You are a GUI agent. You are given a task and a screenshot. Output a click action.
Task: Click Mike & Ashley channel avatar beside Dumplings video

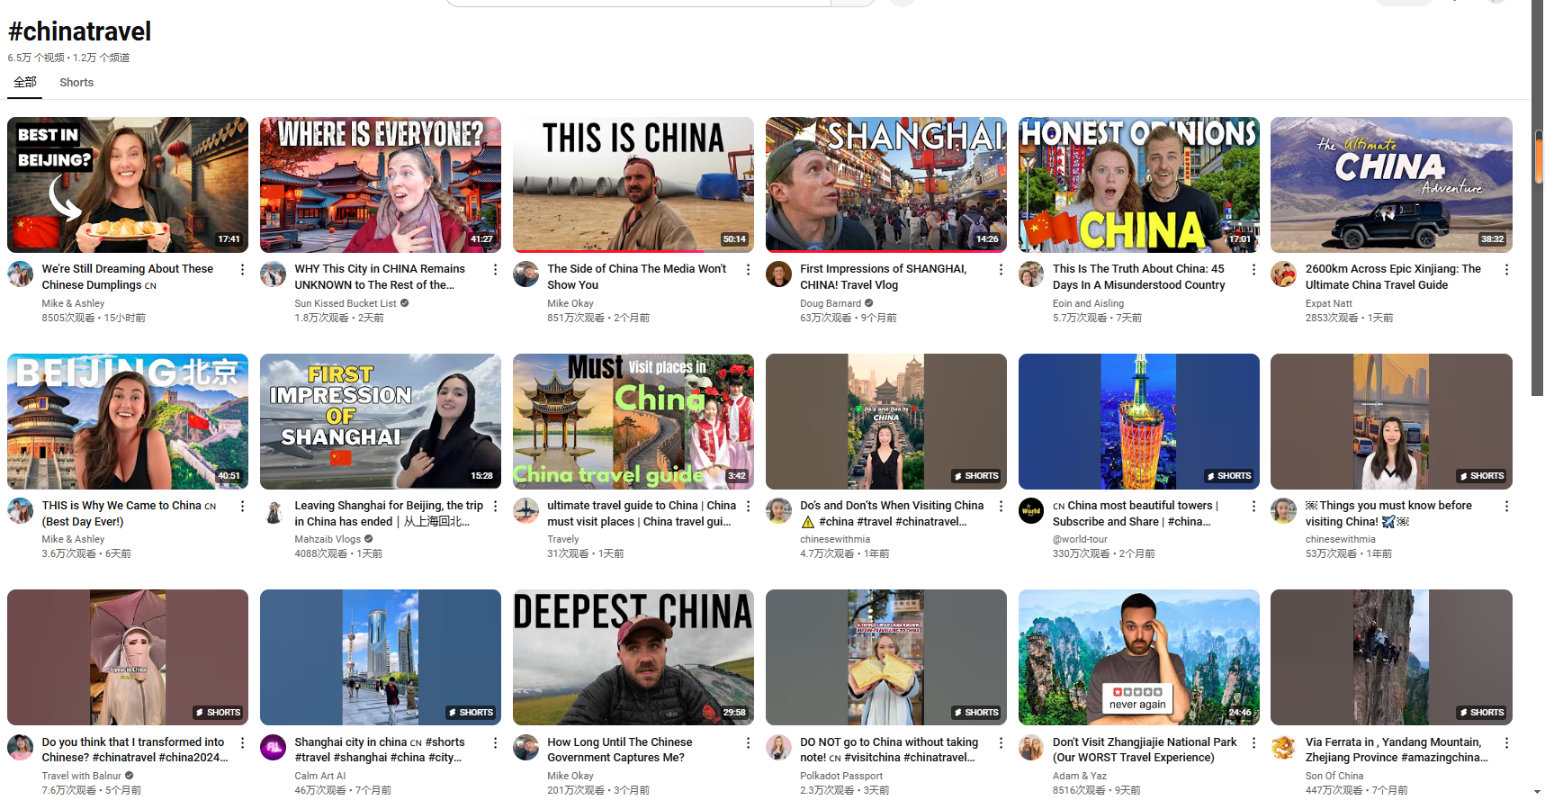coord(21,275)
